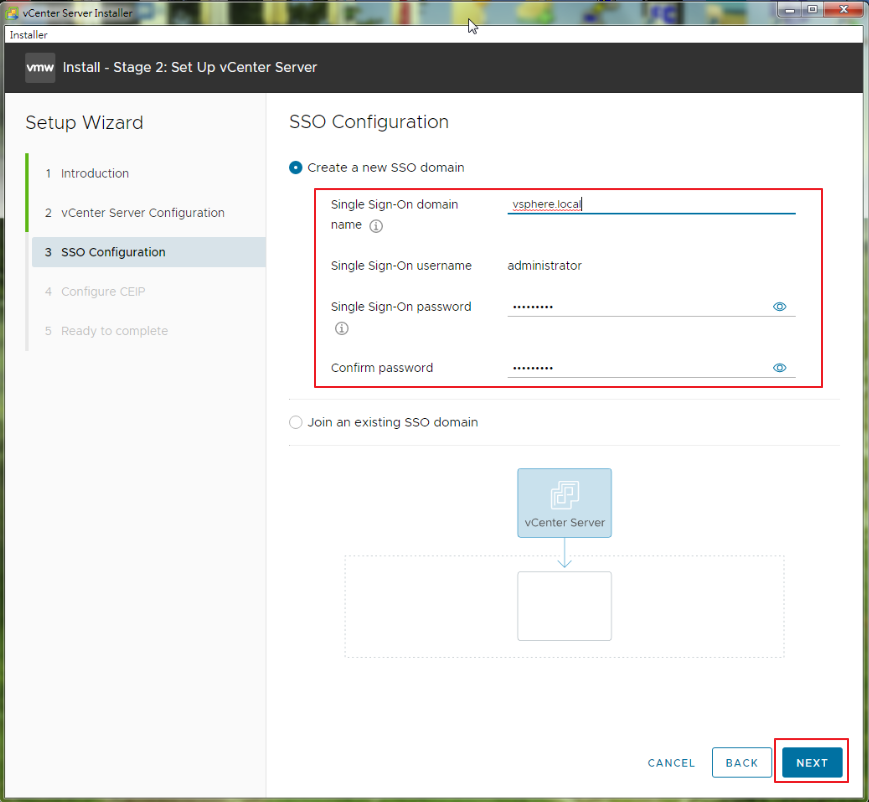Click the Setup Wizard heading
The height and width of the screenshot is (802, 869).
tap(84, 122)
